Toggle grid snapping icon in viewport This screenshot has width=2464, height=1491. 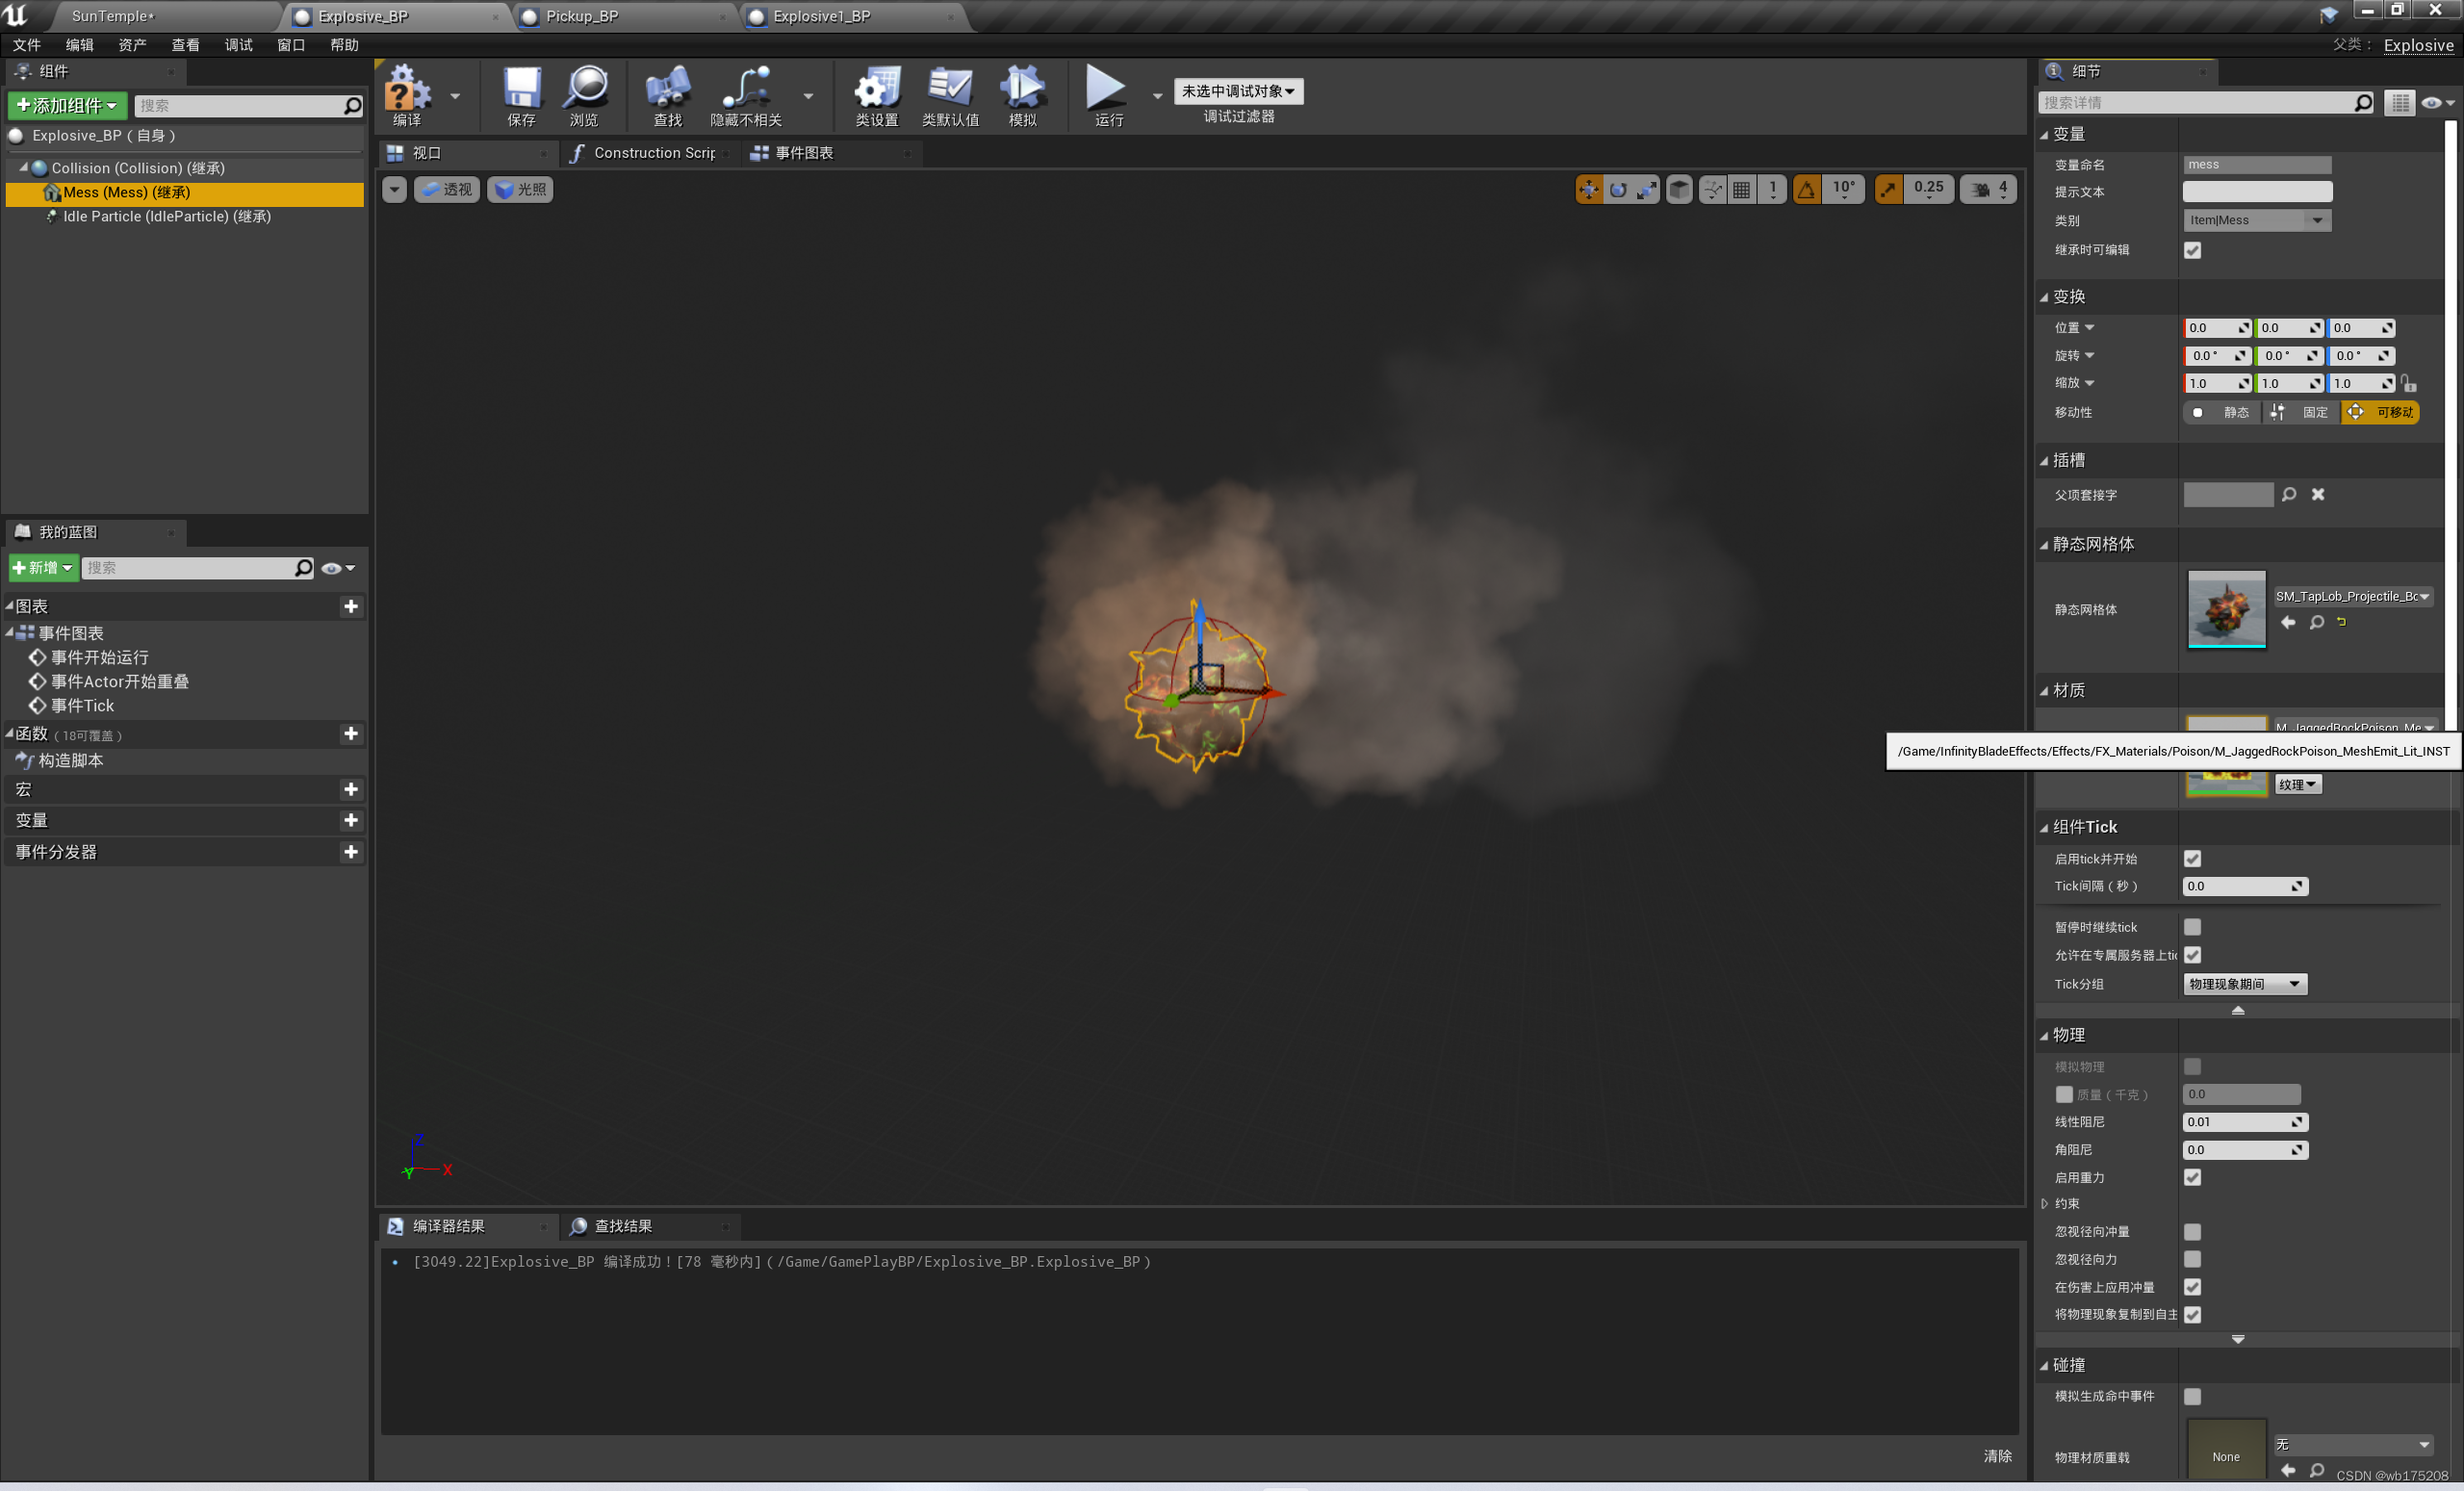(1741, 189)
